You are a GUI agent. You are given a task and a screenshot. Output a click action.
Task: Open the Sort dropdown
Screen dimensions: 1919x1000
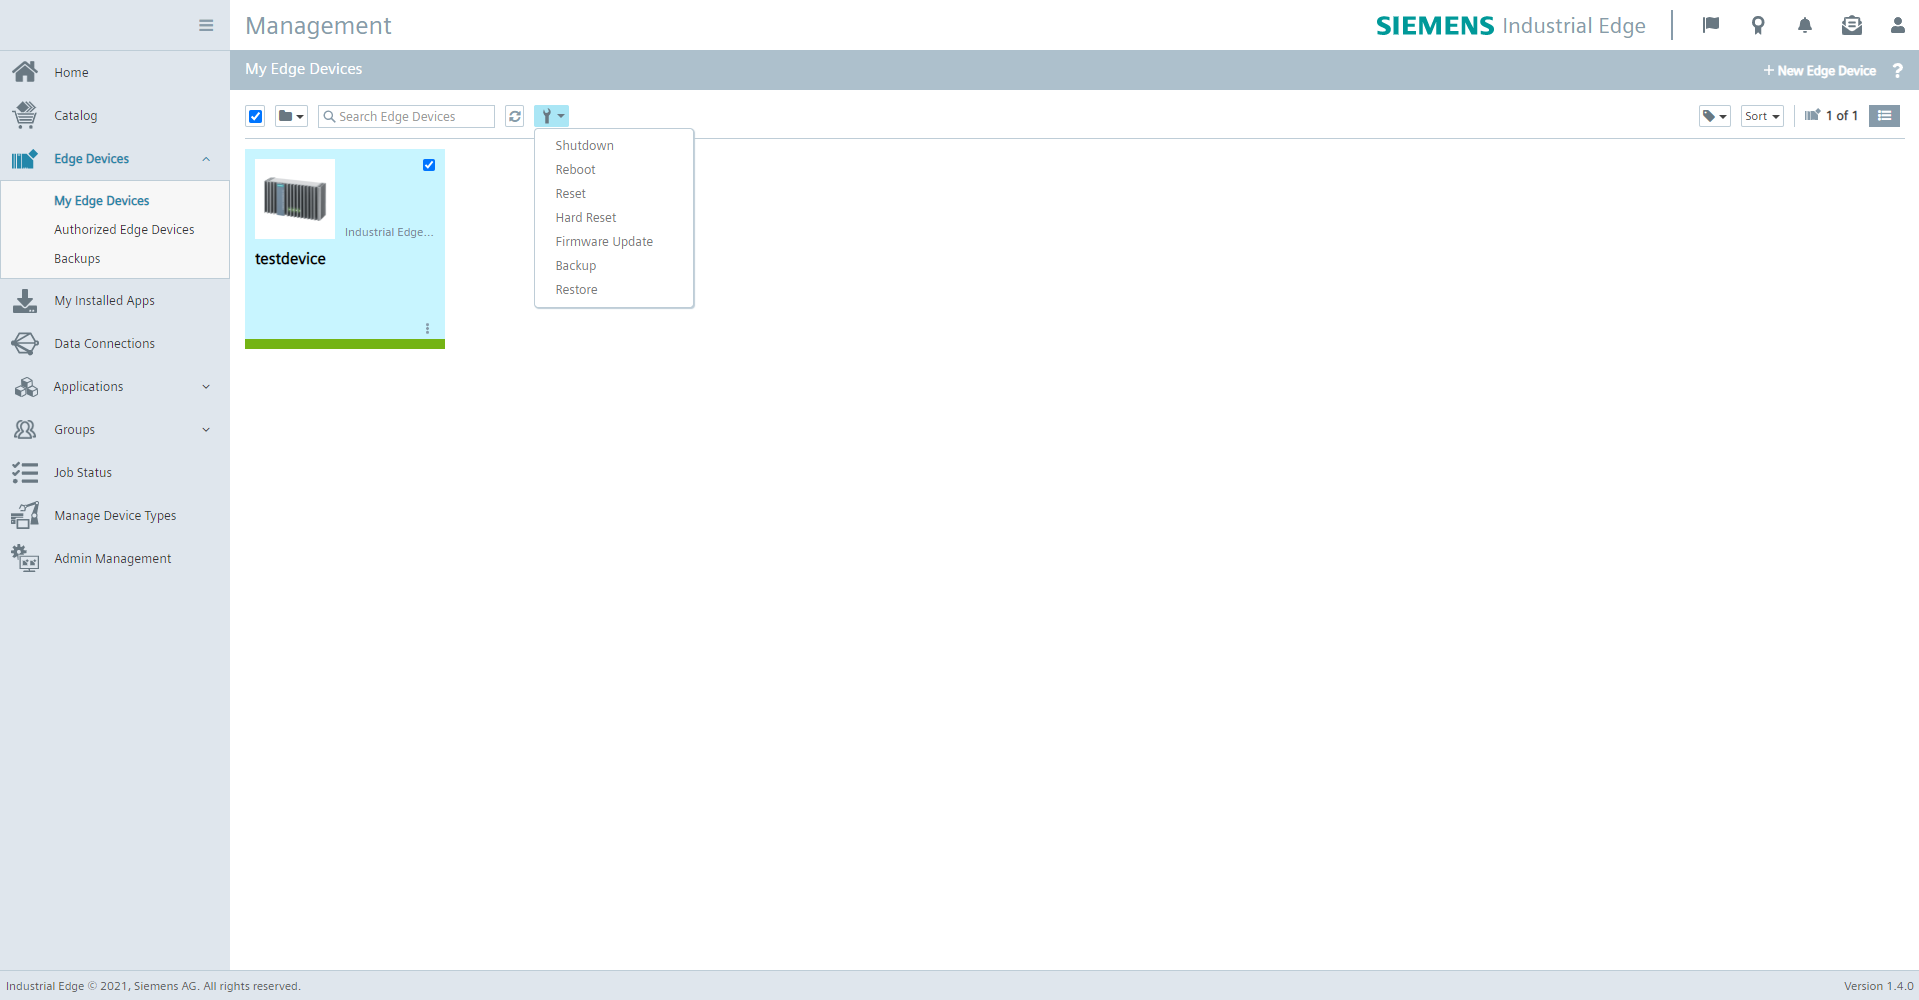click(1761, 116)
